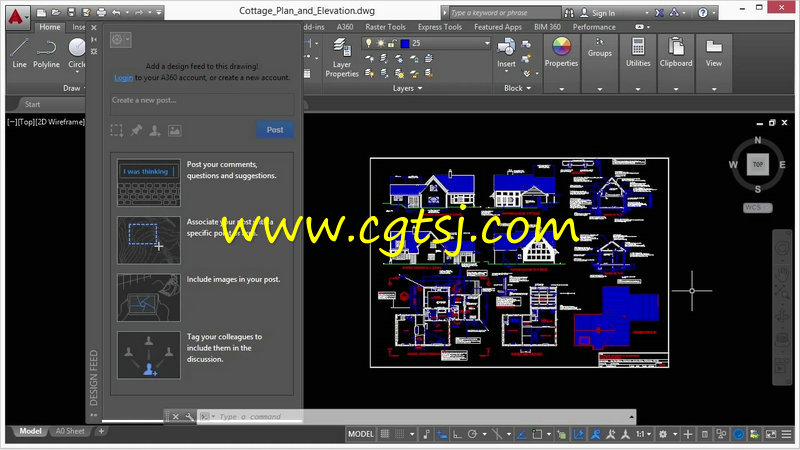Switch to the Raster Tools ribbon tab

(x=385, y=27)
